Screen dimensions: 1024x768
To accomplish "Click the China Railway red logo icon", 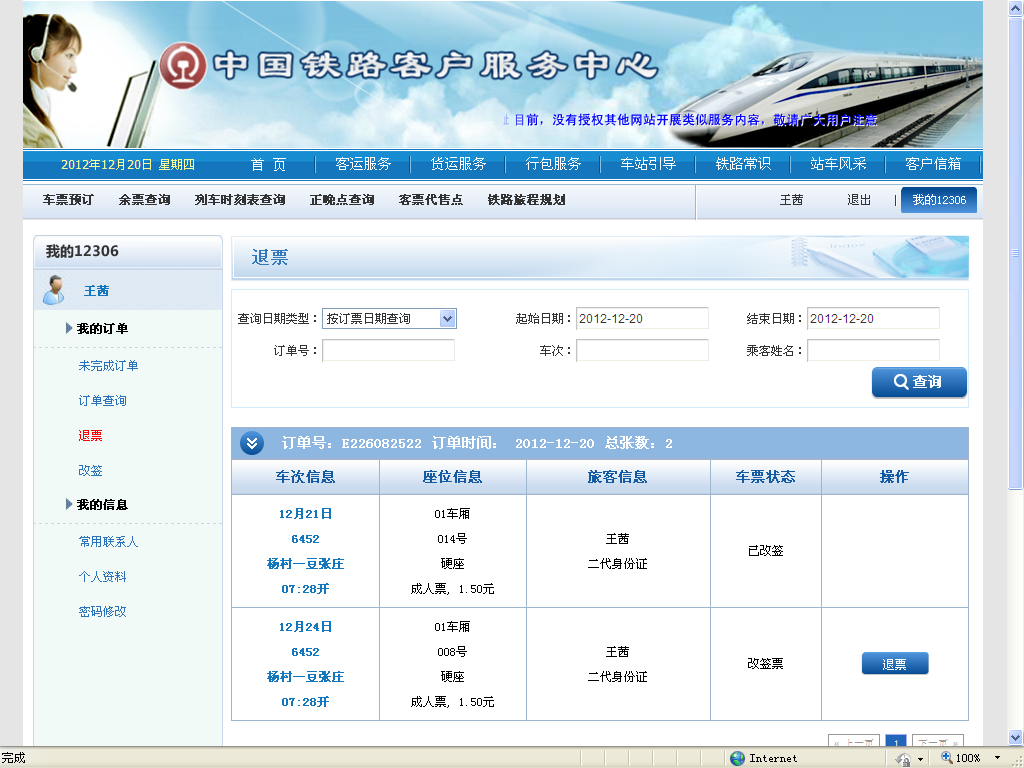I will (183, 65).
